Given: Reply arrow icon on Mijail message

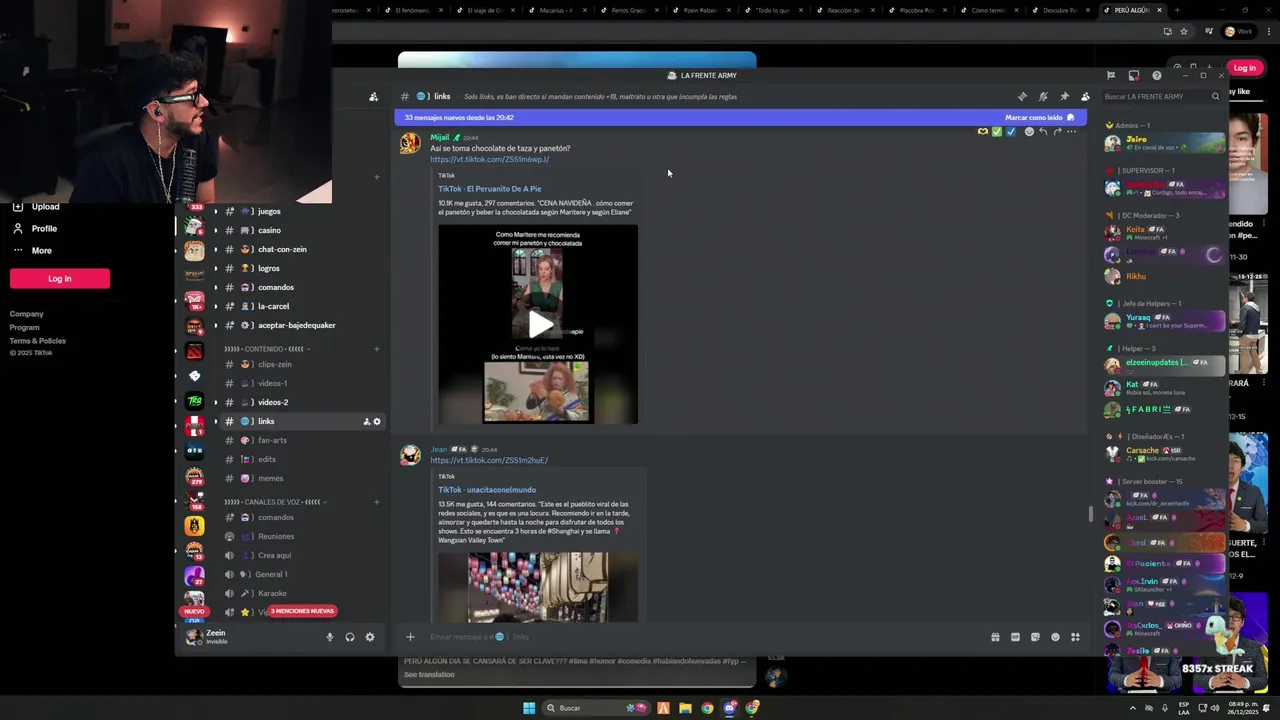Looking at the screenshot, I should (1043, 132).
